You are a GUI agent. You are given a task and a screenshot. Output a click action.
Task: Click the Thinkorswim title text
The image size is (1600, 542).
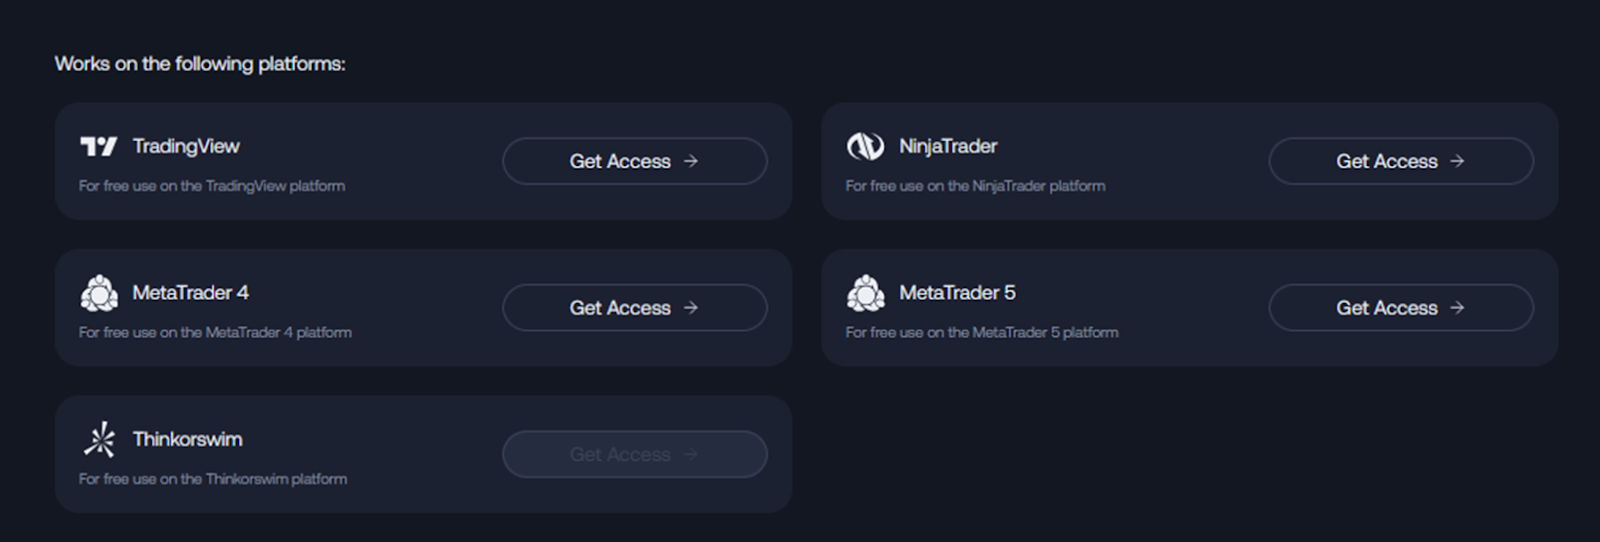(188, 440)
